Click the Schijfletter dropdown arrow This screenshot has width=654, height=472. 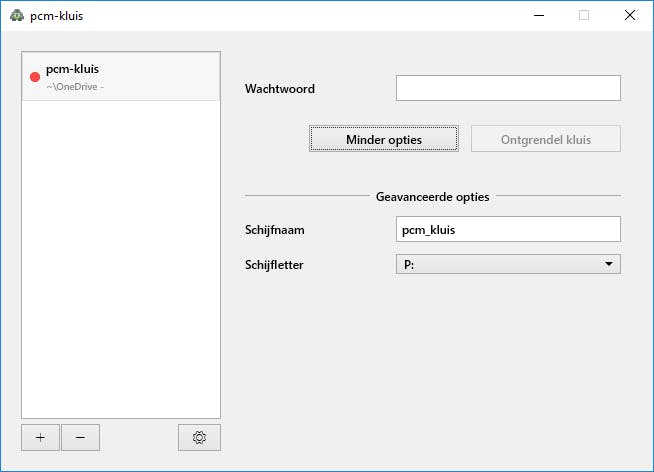tap(608, 264)
